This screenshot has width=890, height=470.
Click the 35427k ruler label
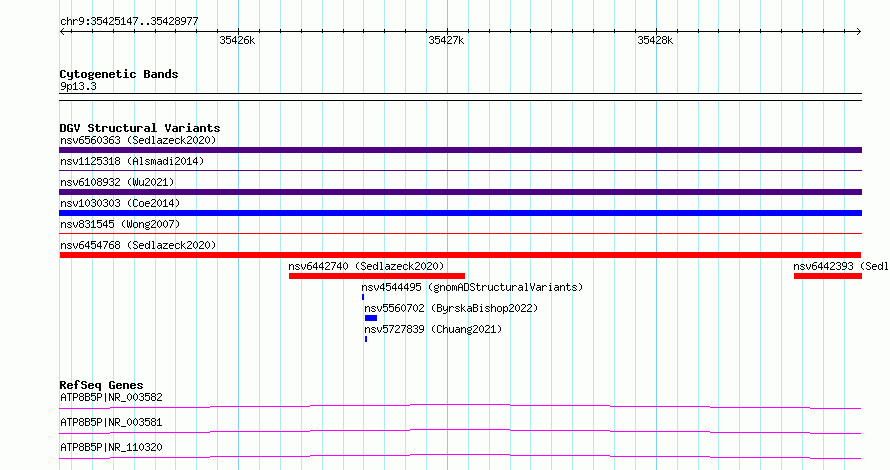point(446,40)
